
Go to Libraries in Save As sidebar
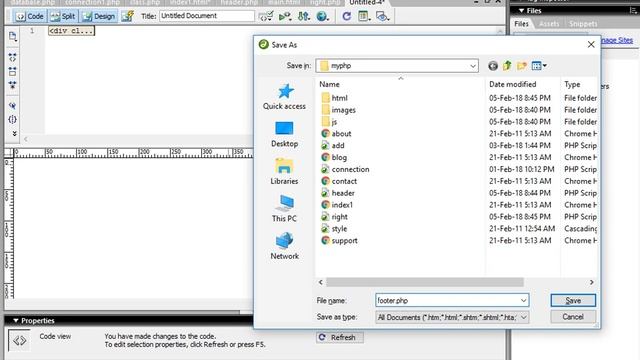pyautogui.click(x=284, y=171)
